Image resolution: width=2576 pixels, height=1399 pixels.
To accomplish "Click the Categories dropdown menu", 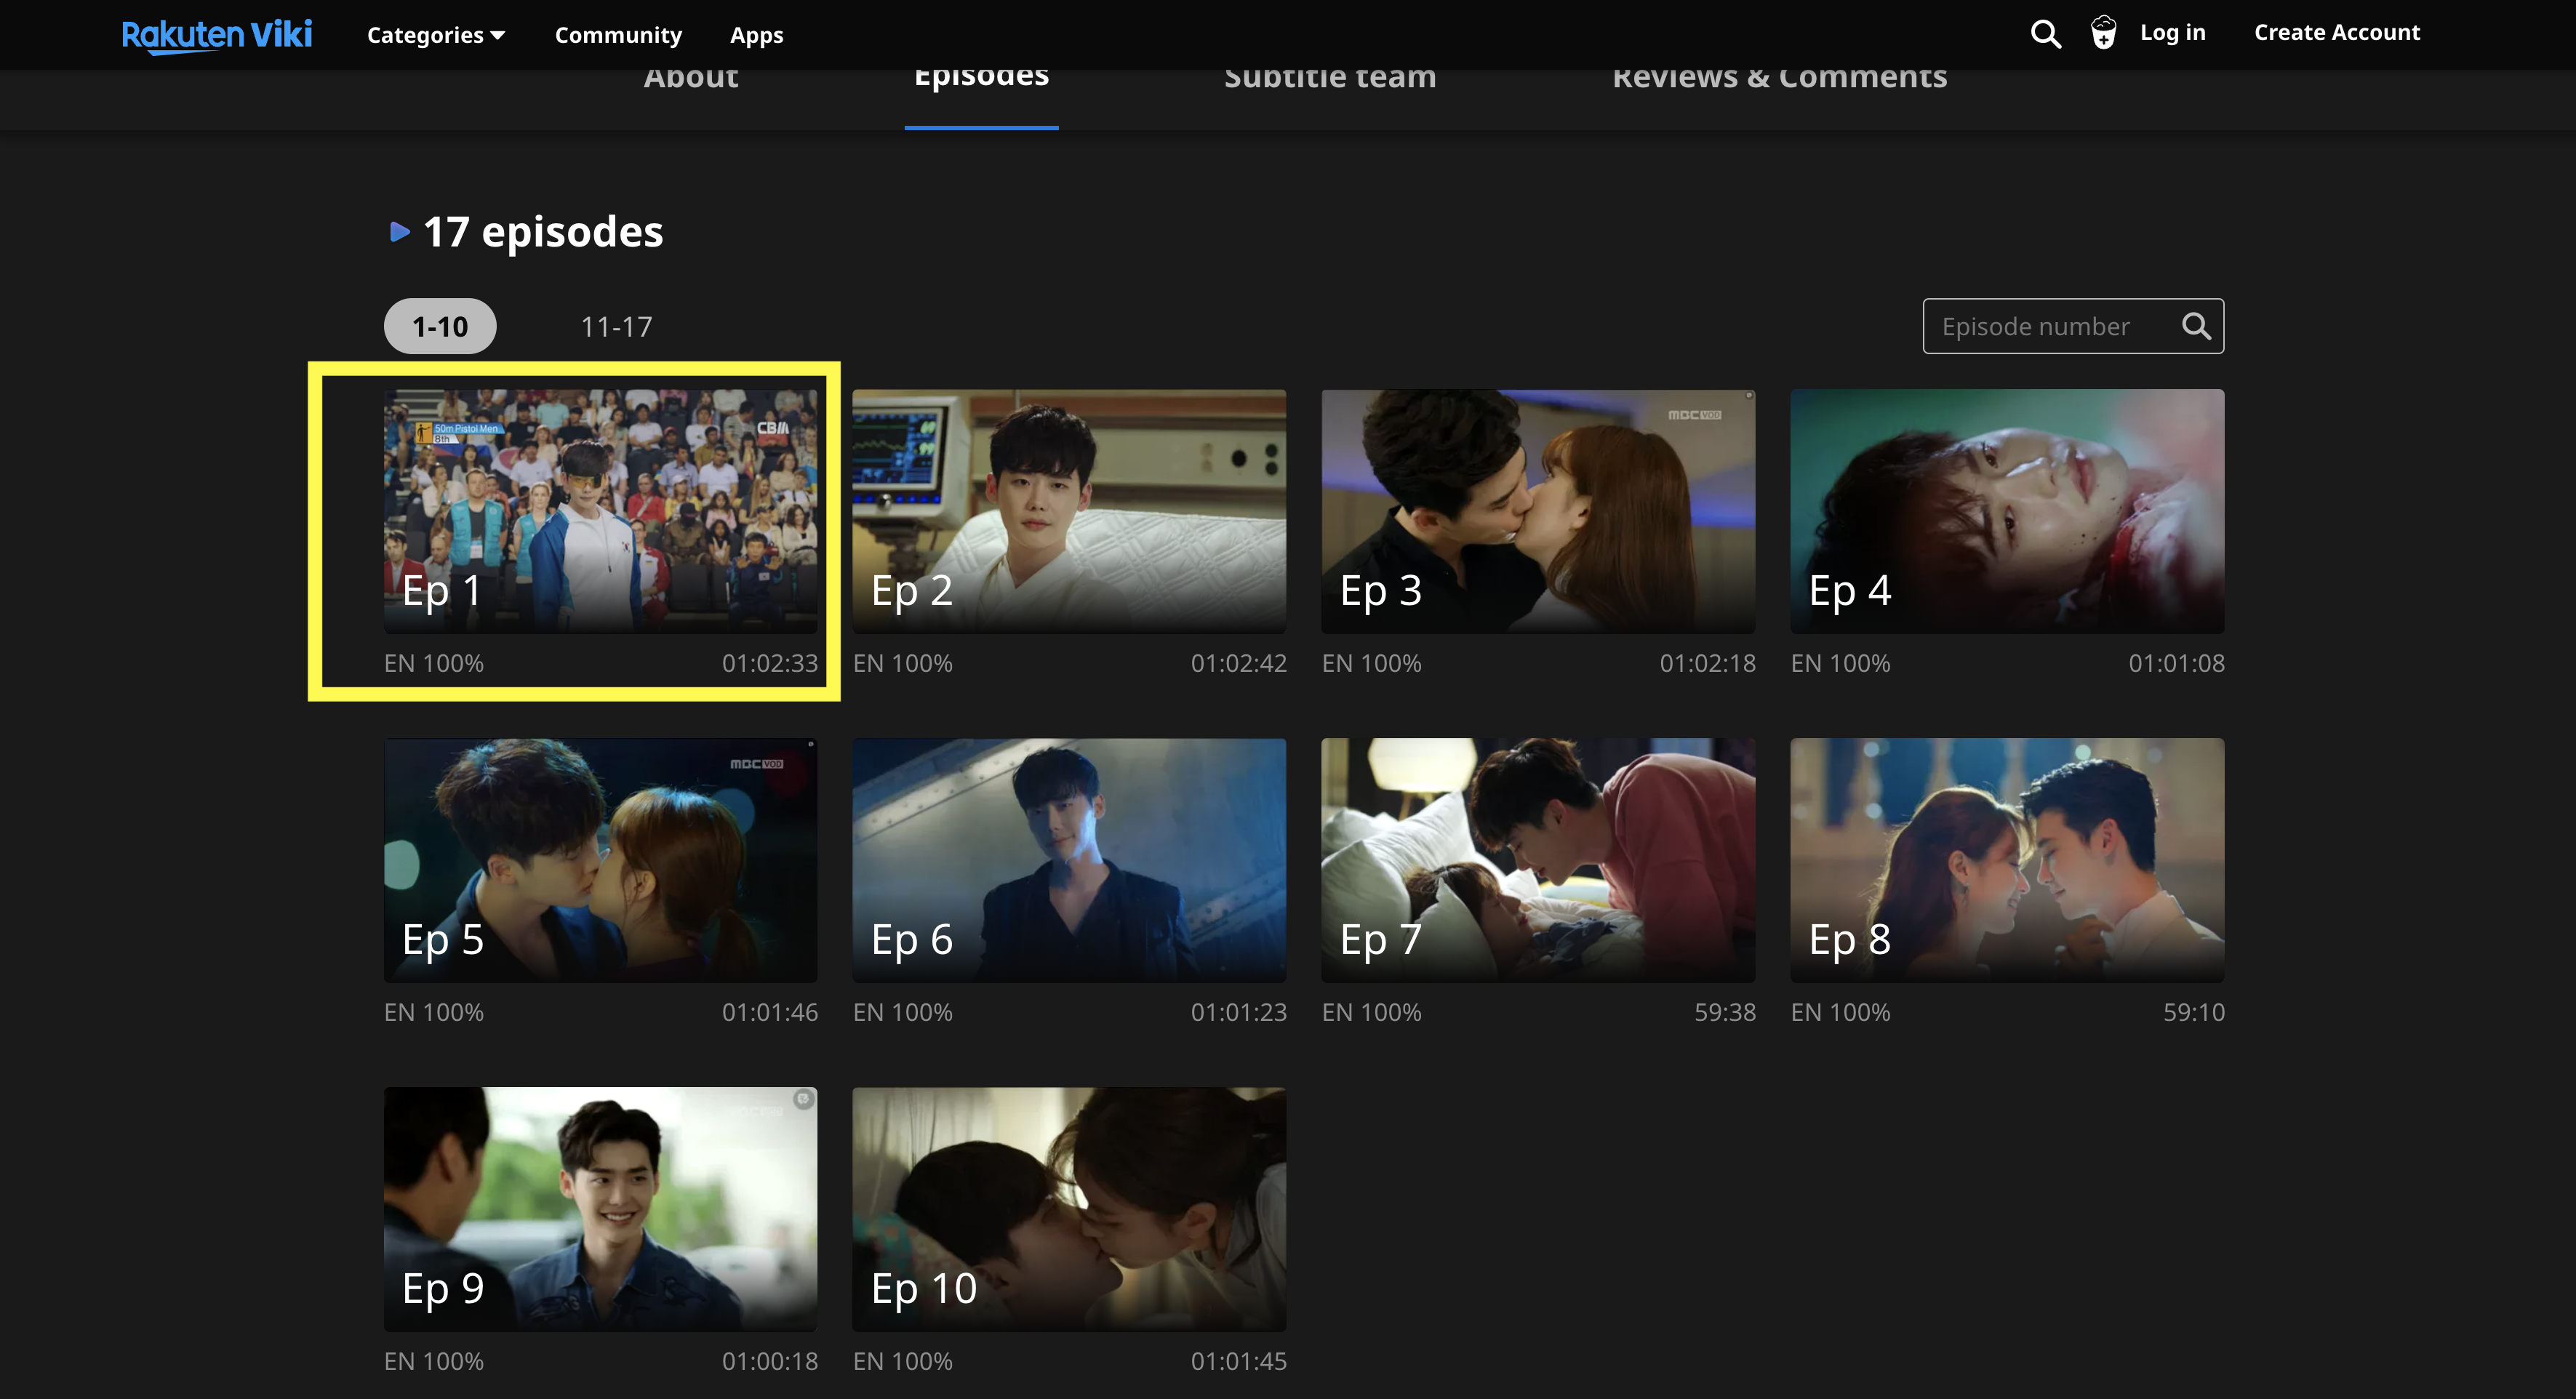I will click(434, 33).
